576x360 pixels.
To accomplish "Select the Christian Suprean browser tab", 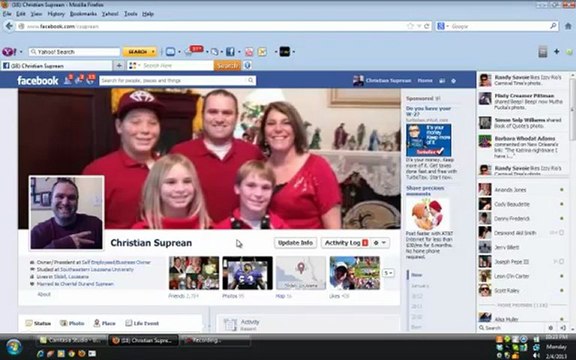I will pyautogui.click(x=56, y=66).
